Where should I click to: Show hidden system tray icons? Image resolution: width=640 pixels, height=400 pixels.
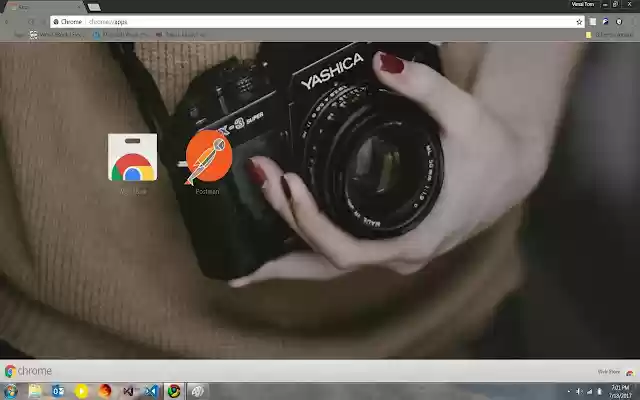click(569, 392)
